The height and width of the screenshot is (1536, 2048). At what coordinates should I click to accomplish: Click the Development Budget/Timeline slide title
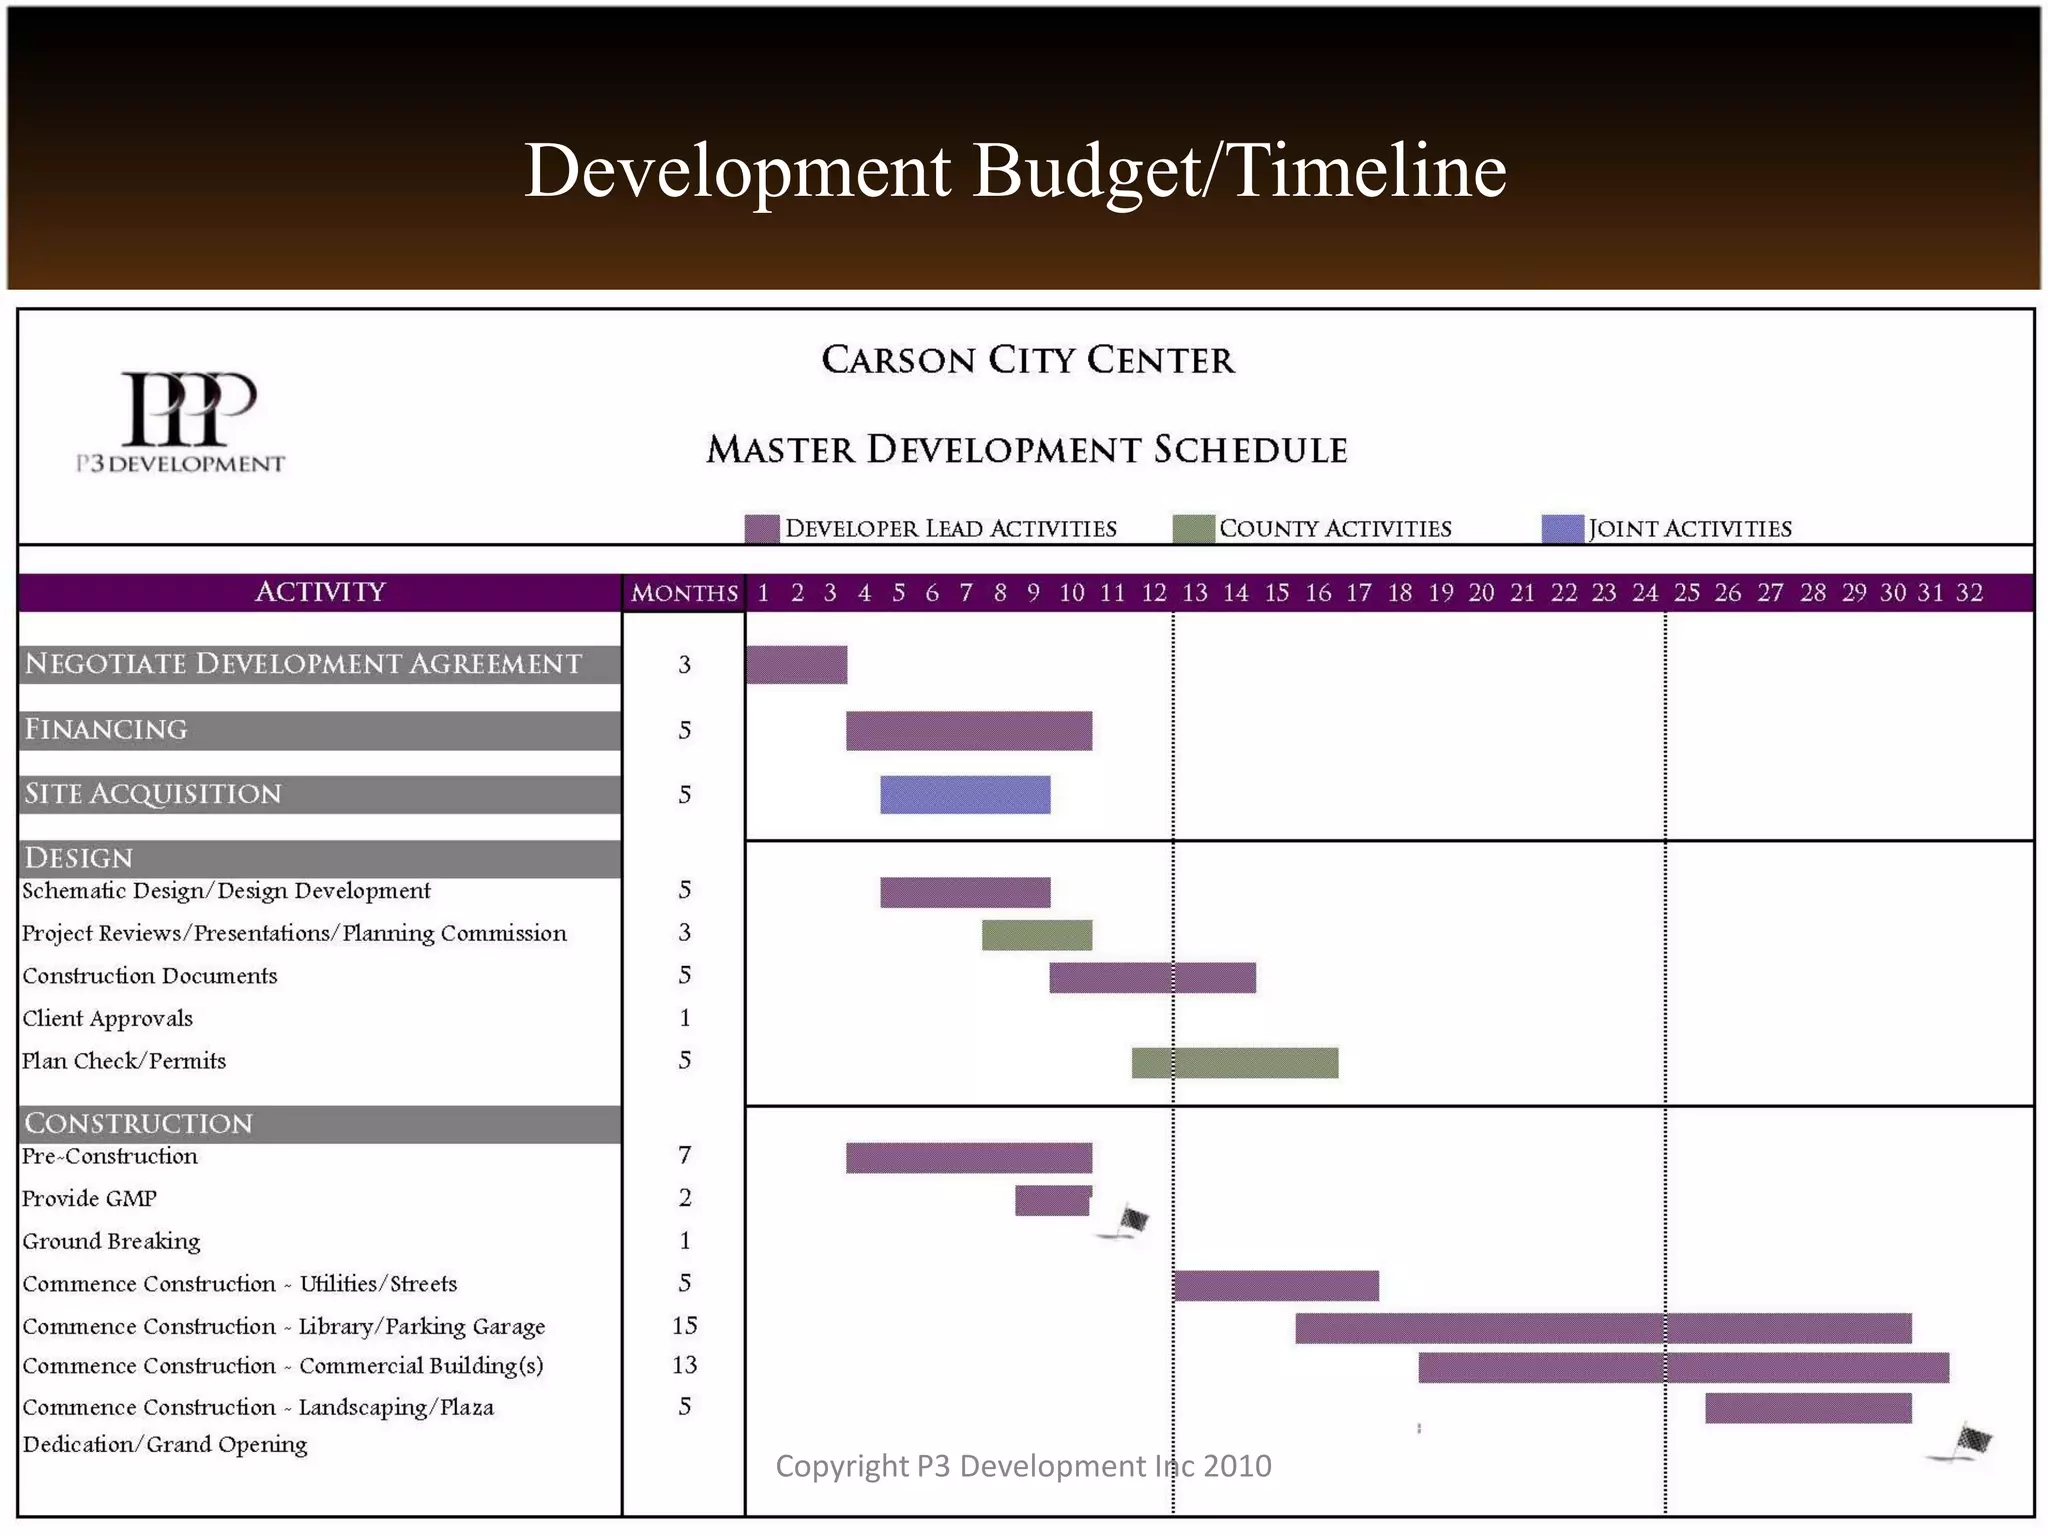[x=1015, y=170]
